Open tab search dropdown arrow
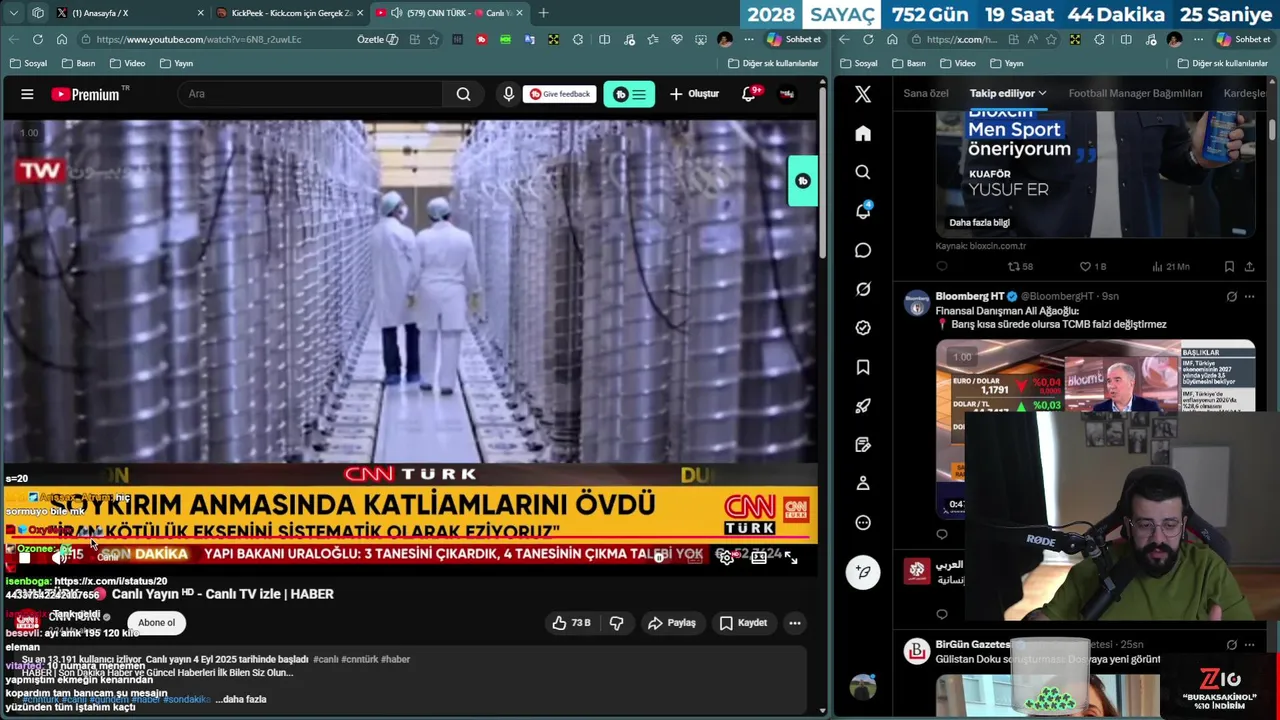 tap(13, 13)
